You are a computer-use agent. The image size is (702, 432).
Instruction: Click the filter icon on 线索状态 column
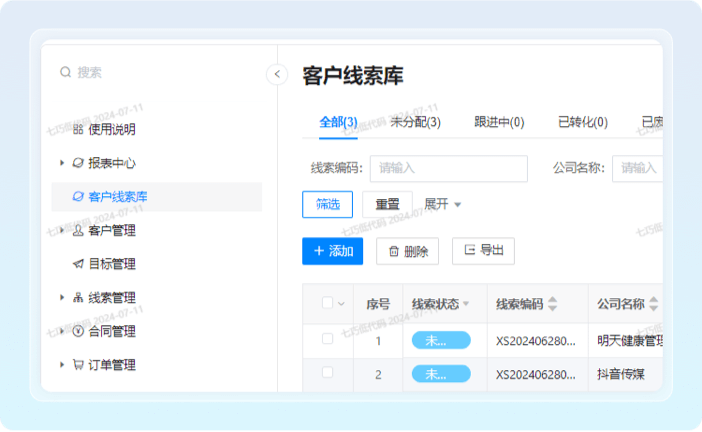click(466, 304)
